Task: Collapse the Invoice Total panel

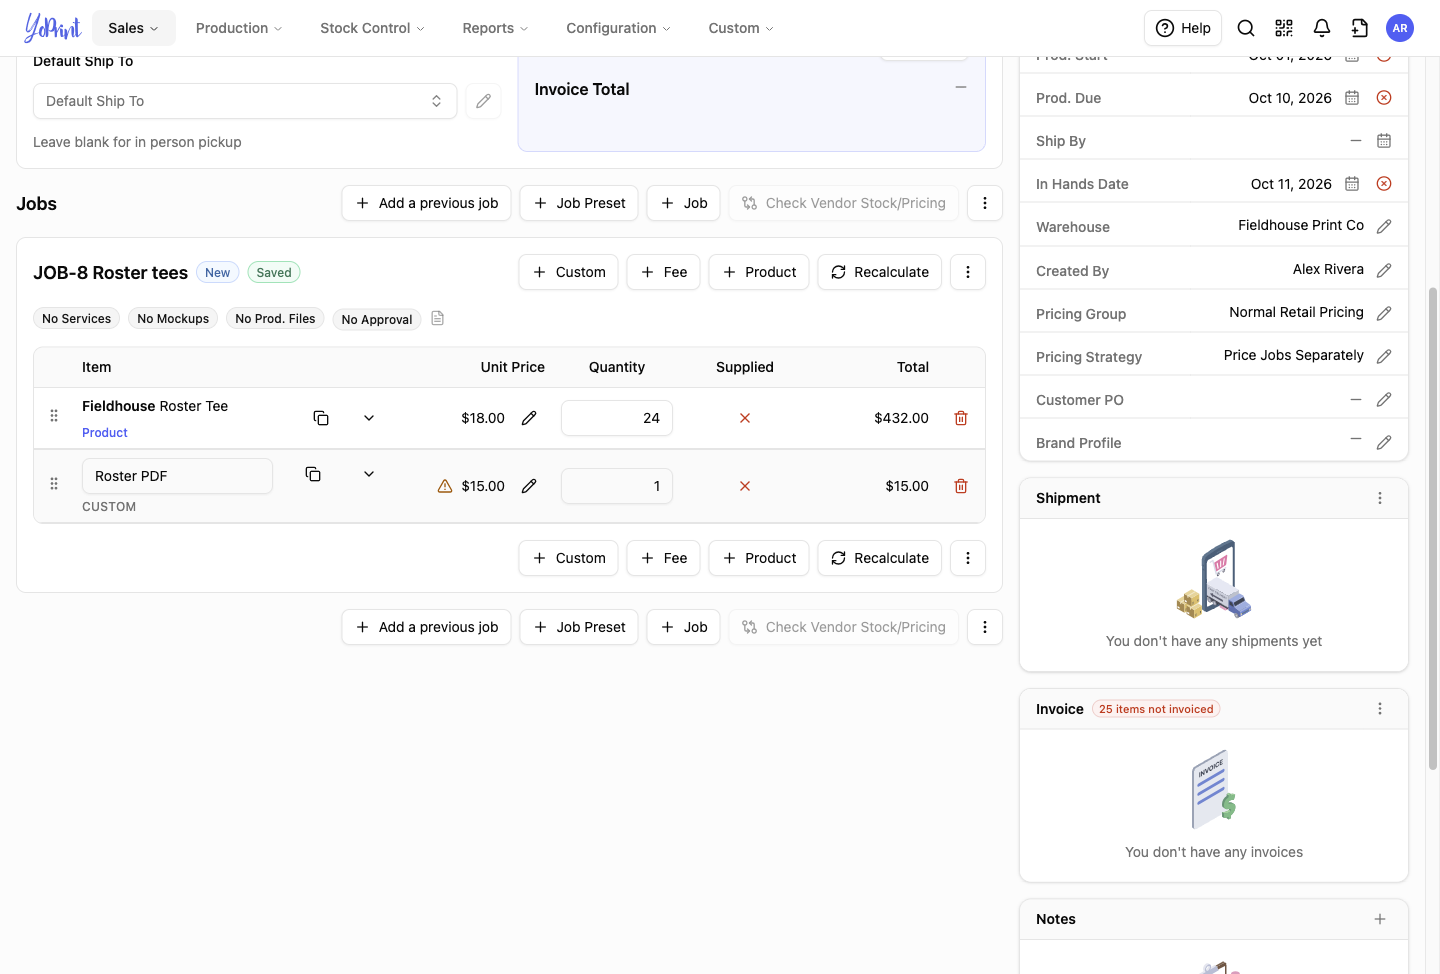Action: (961, 88)
